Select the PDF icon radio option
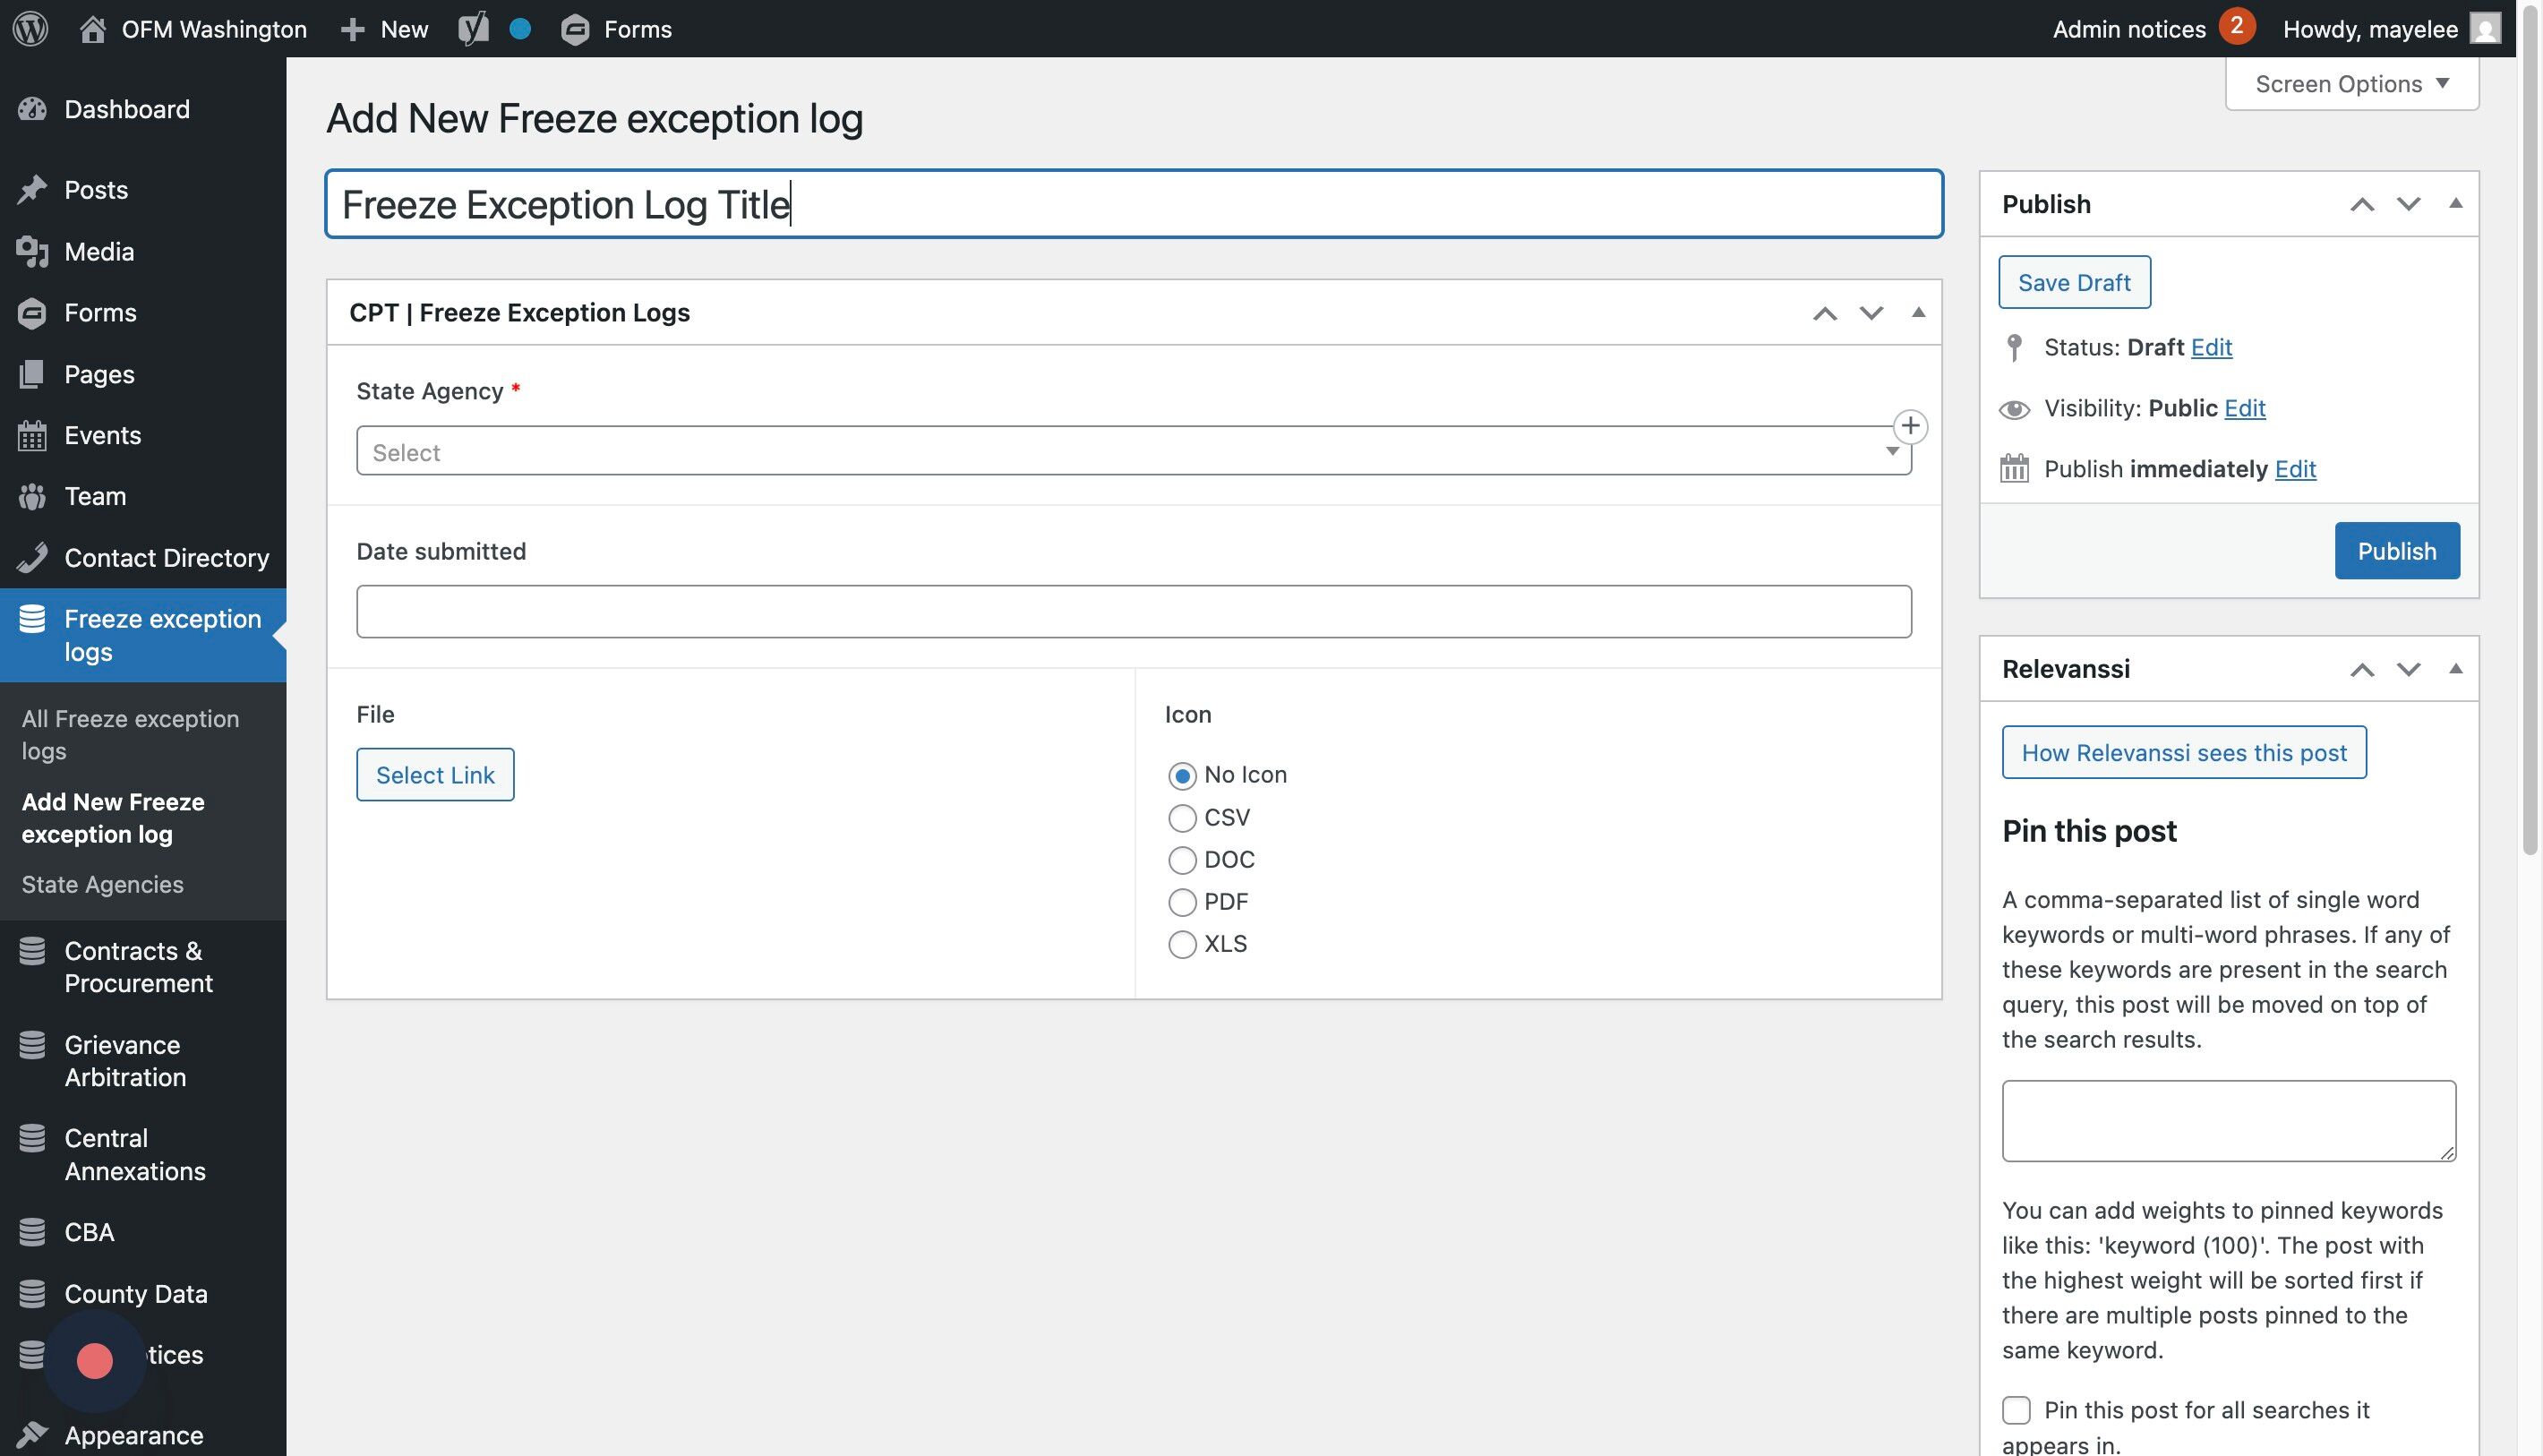 pos(1182,902)
